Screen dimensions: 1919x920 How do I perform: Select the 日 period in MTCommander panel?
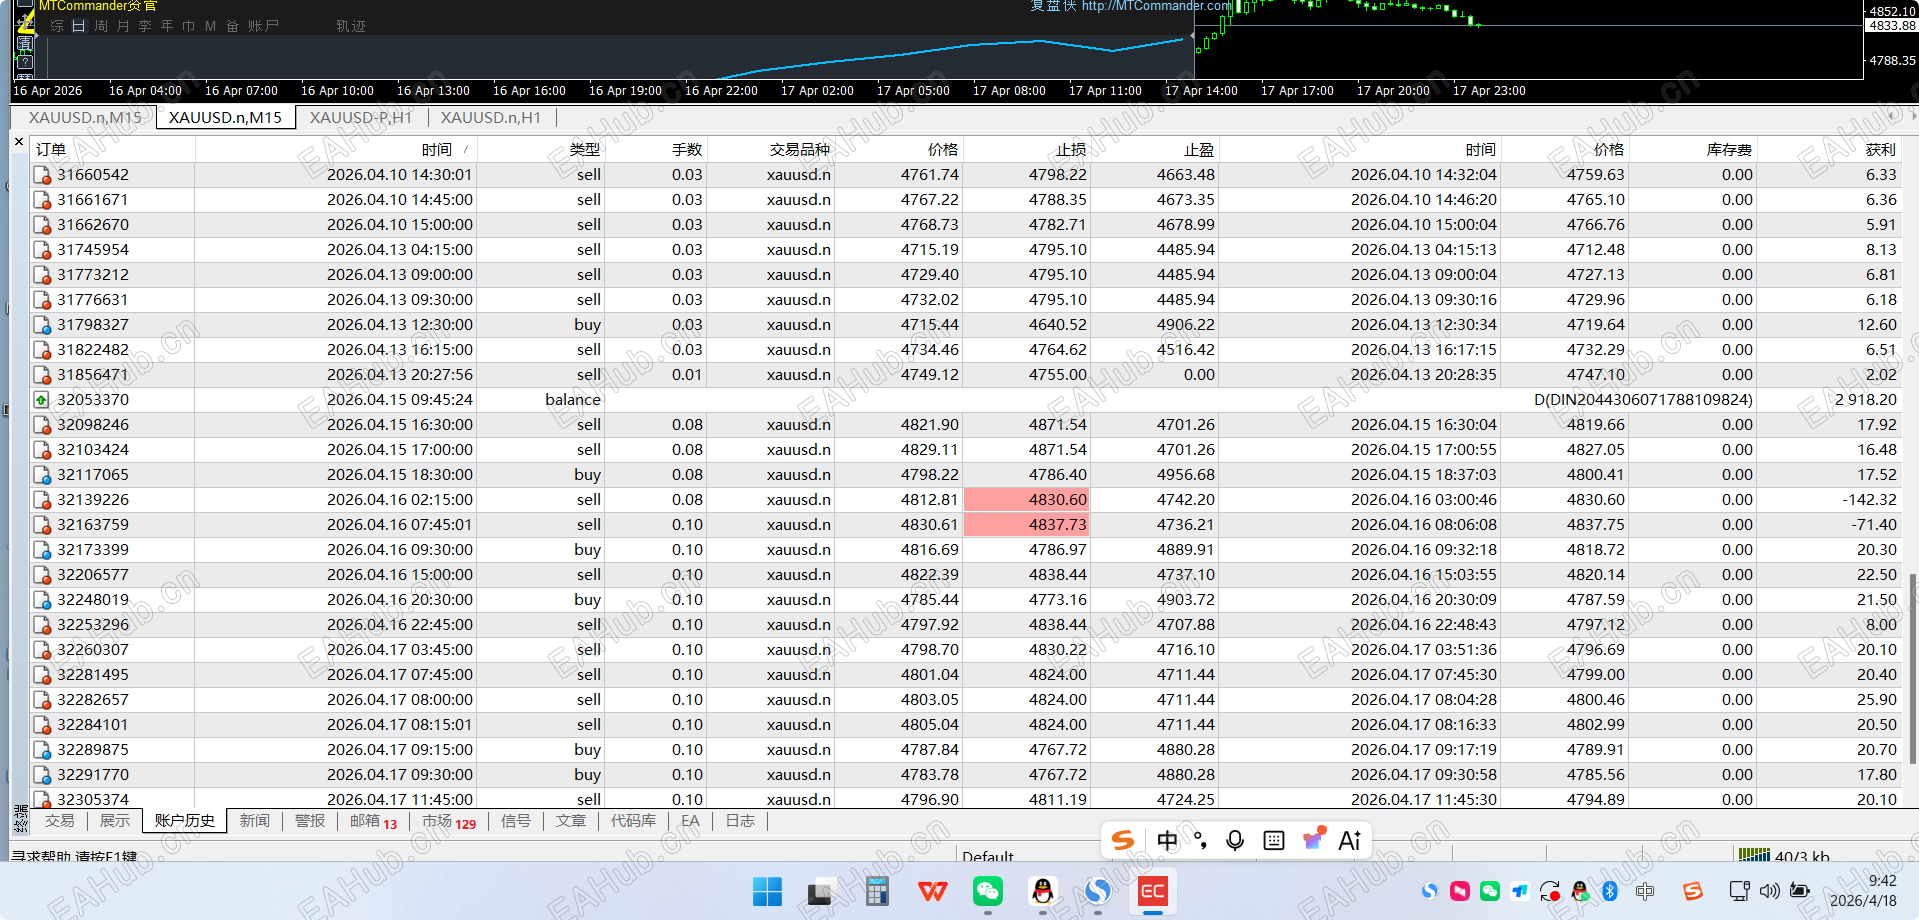[x=79, y=26]
